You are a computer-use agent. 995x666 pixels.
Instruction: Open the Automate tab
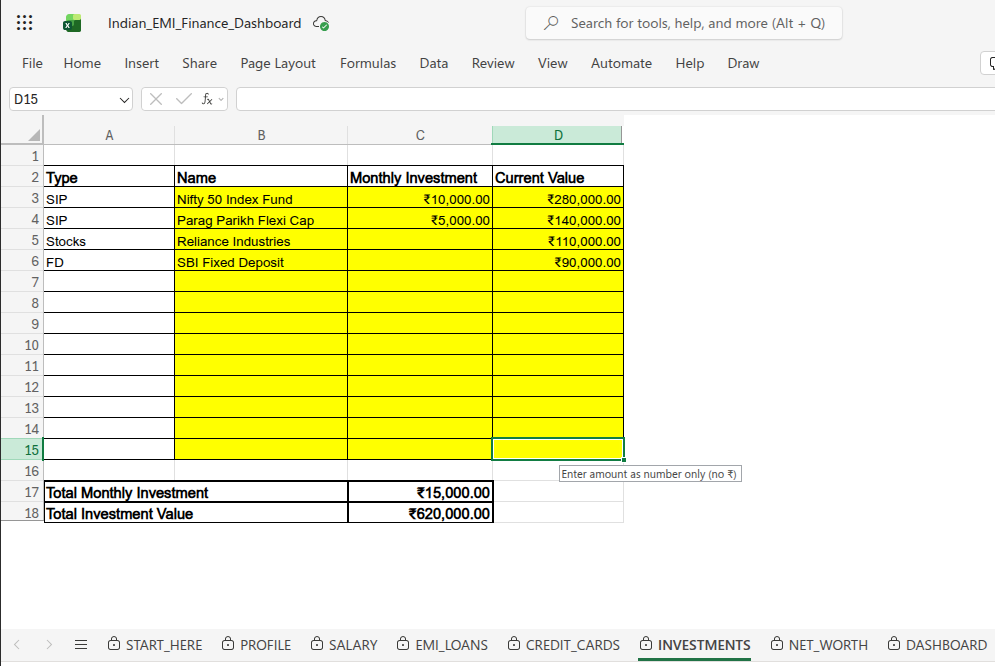[621, 63]
